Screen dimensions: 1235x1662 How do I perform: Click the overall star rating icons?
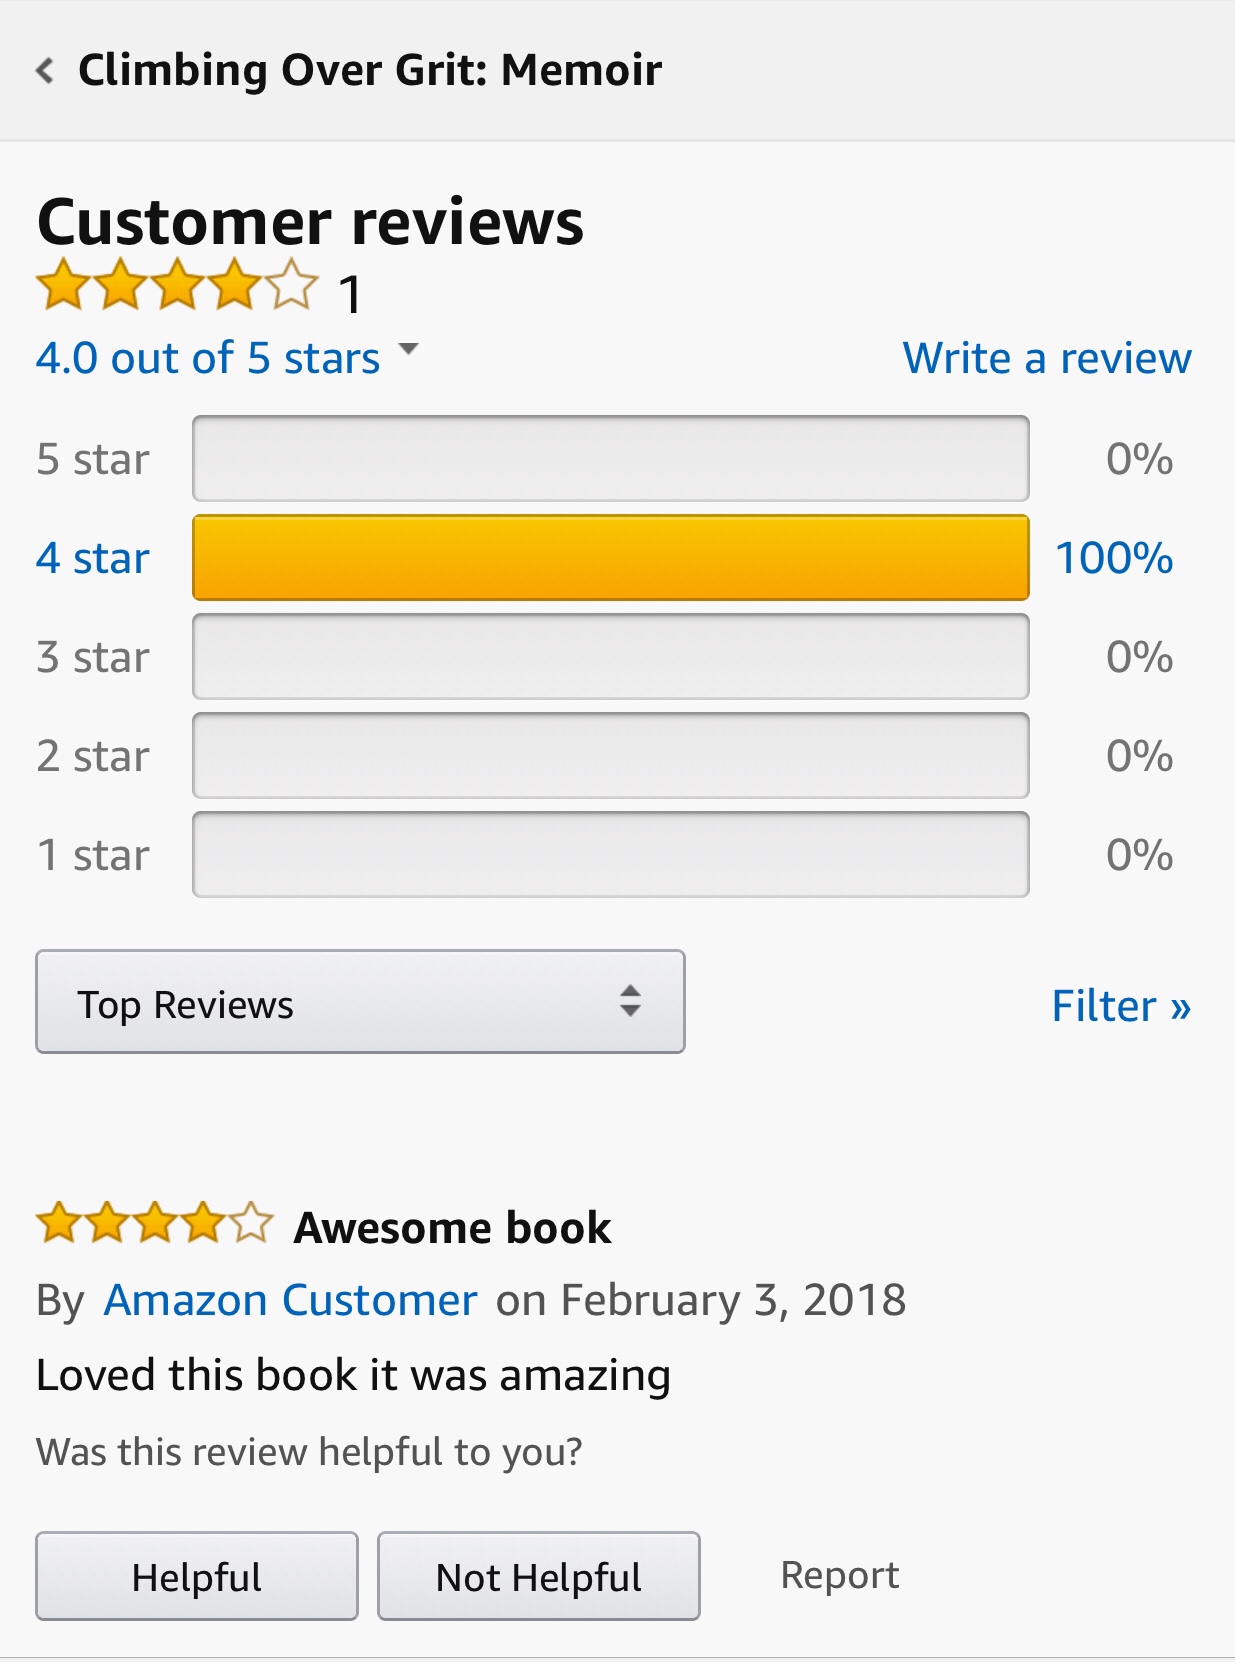[x=177, y=285]
